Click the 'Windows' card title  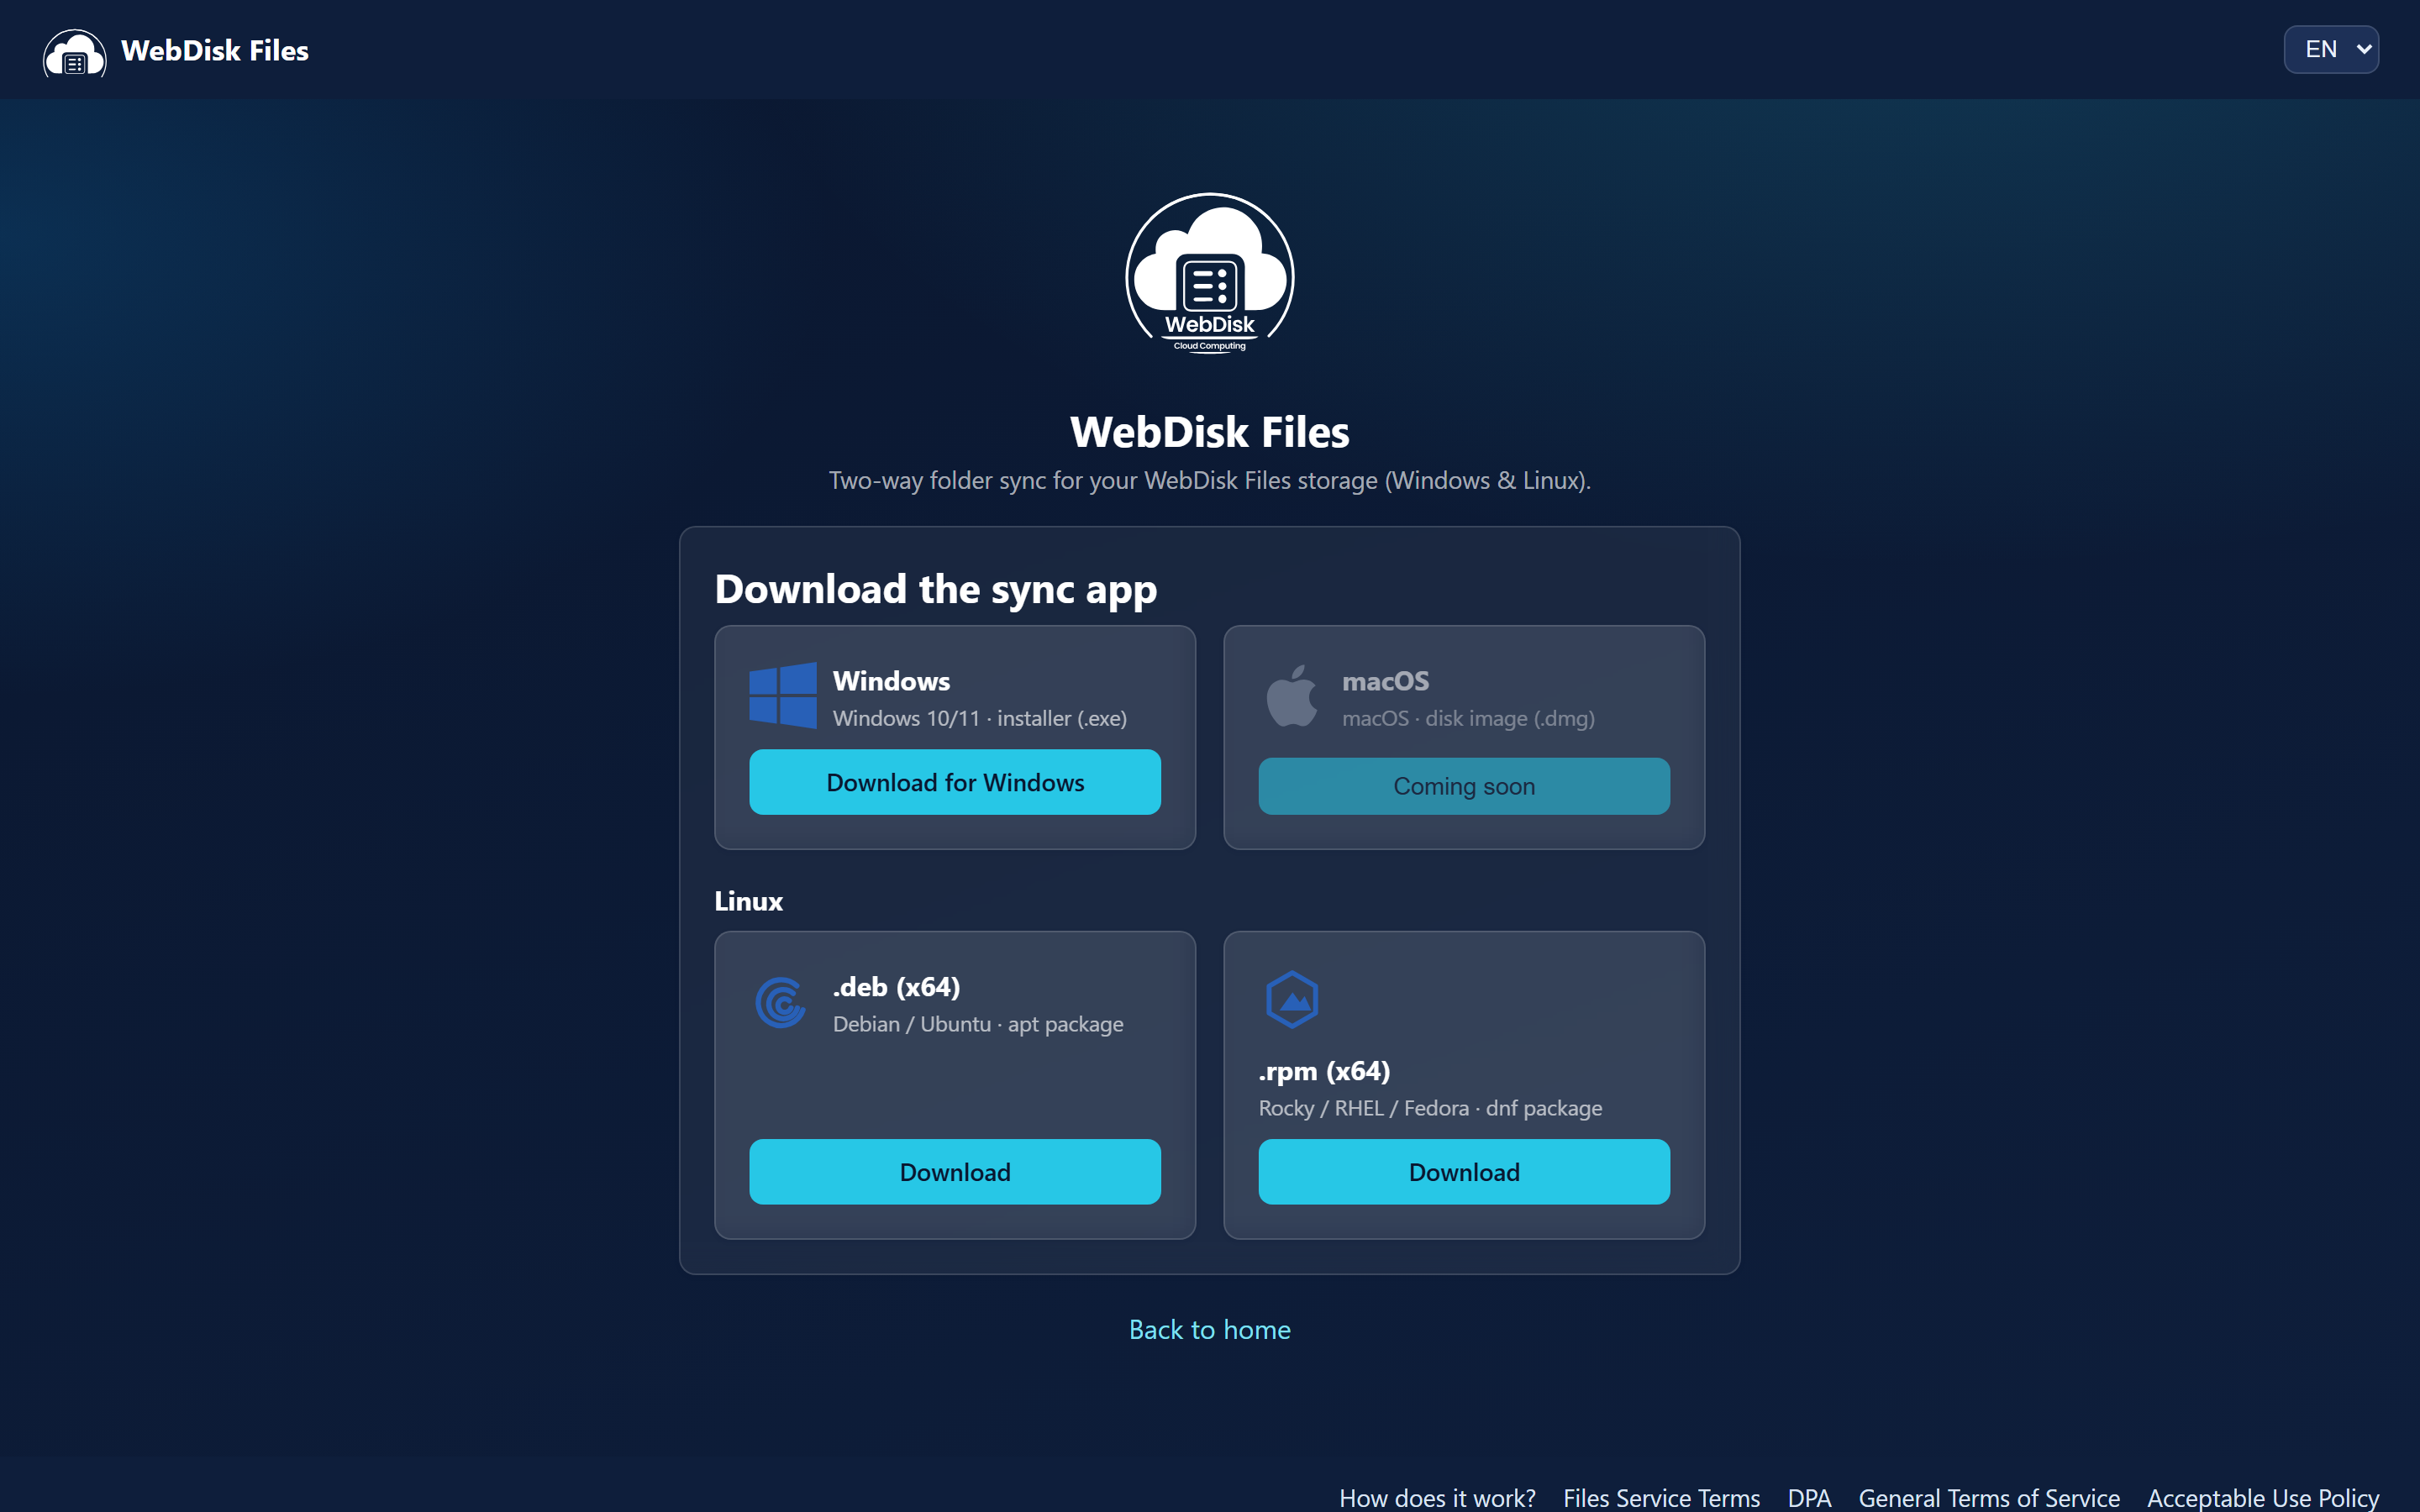pyautogui.click(x=891, y=681)
